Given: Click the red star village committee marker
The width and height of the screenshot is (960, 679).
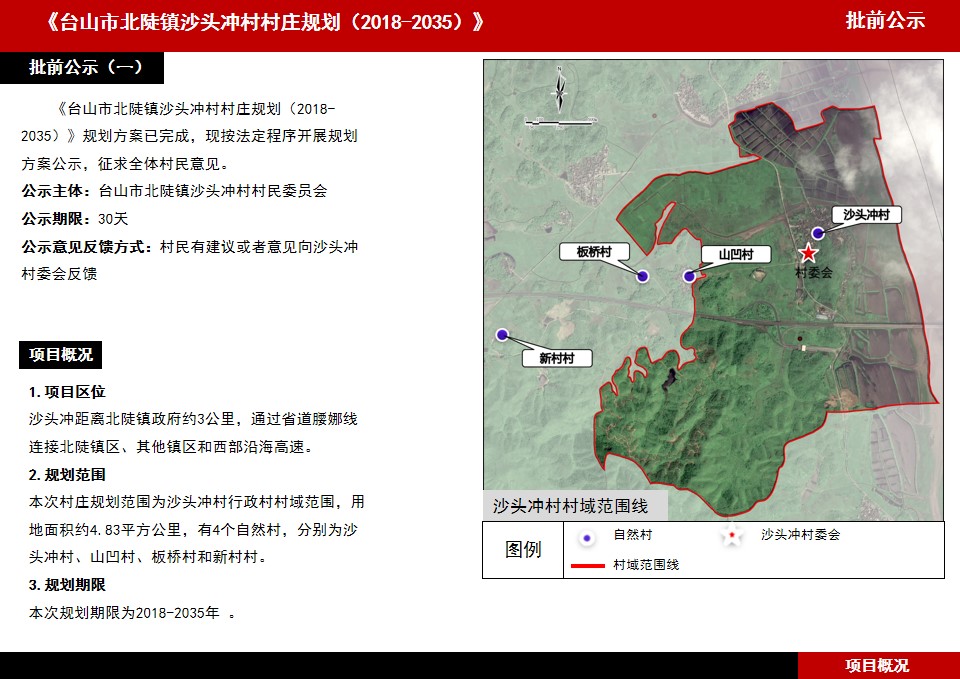Looking at the screenshot, I should click(808, 253).
